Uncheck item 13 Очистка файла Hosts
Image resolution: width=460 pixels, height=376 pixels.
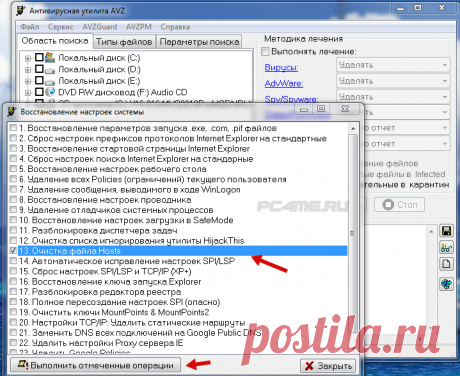coord(13,250)
